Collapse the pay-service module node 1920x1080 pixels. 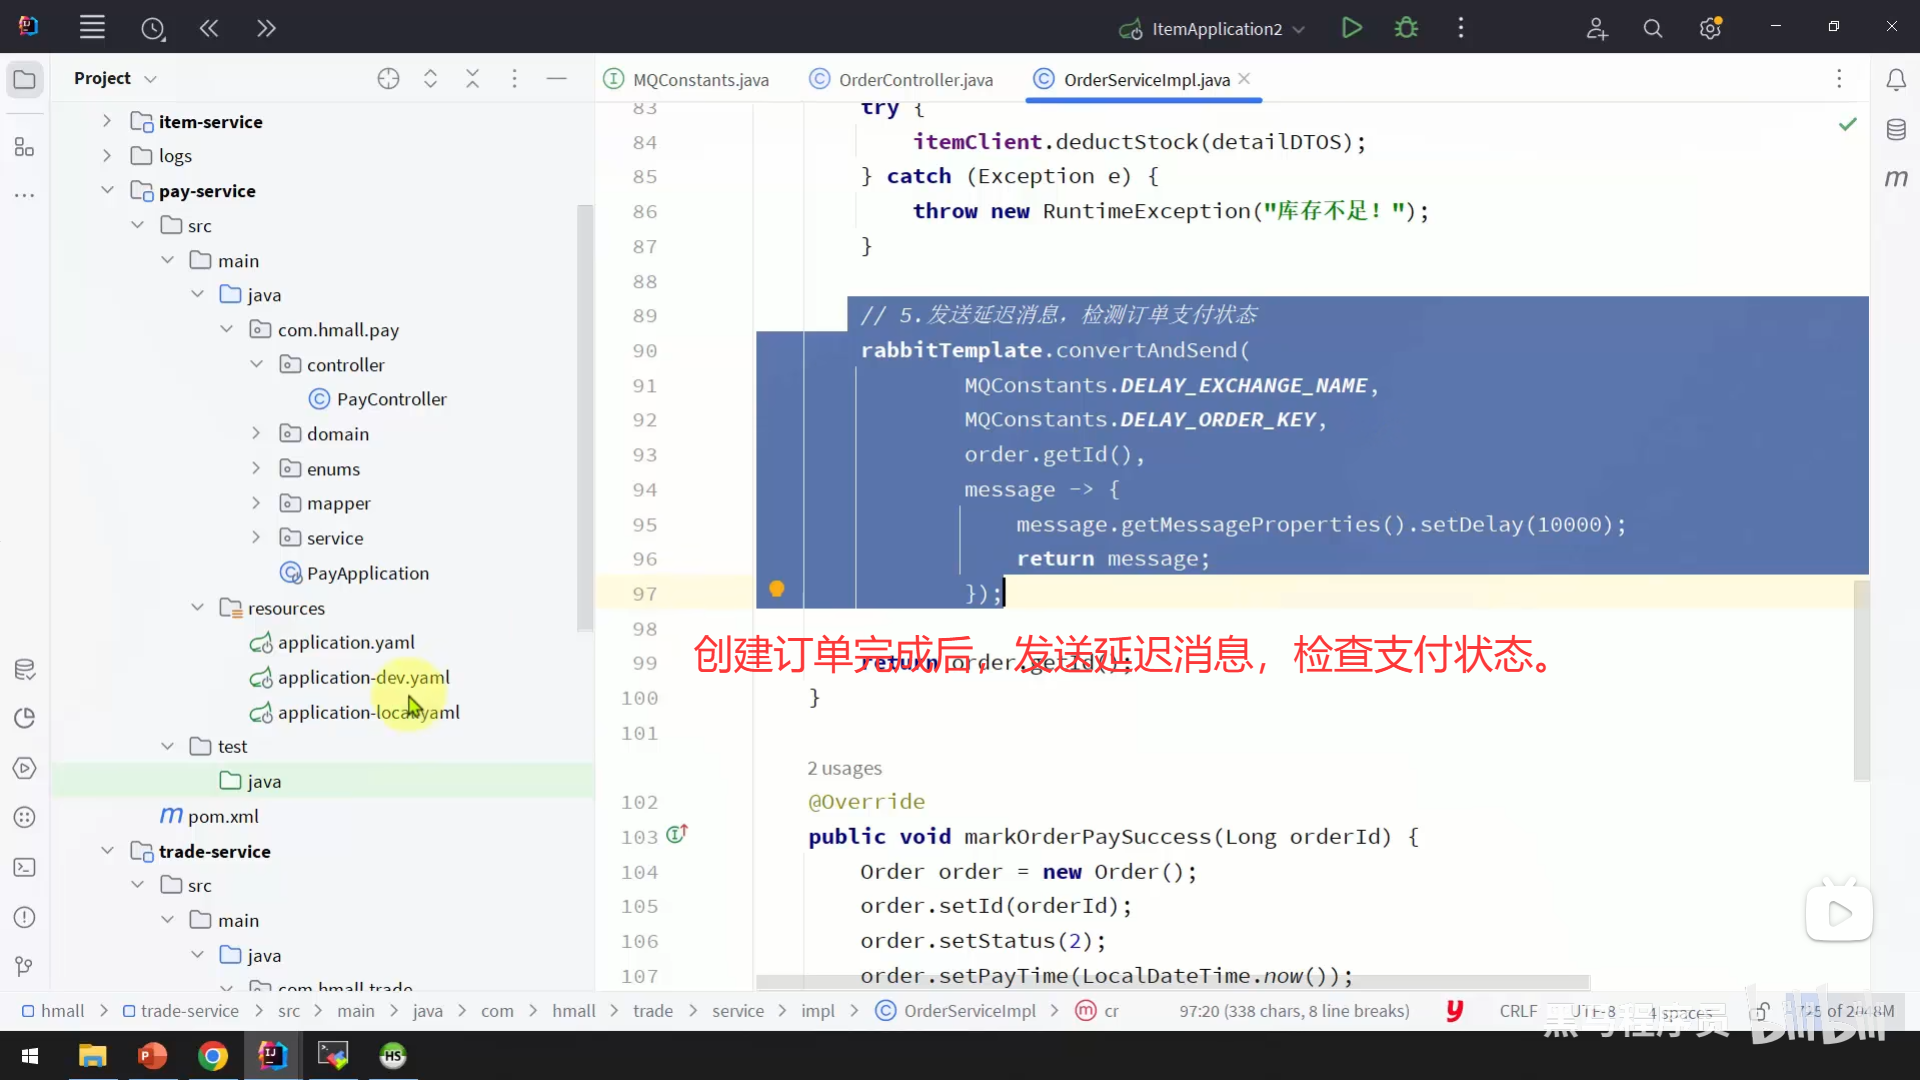107,190
